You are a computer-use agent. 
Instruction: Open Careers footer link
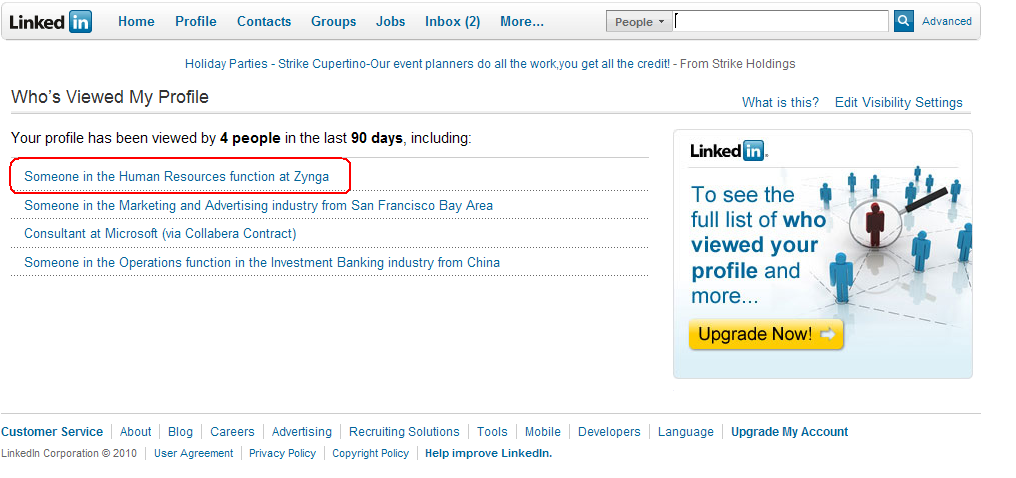(x=232, y=432)
